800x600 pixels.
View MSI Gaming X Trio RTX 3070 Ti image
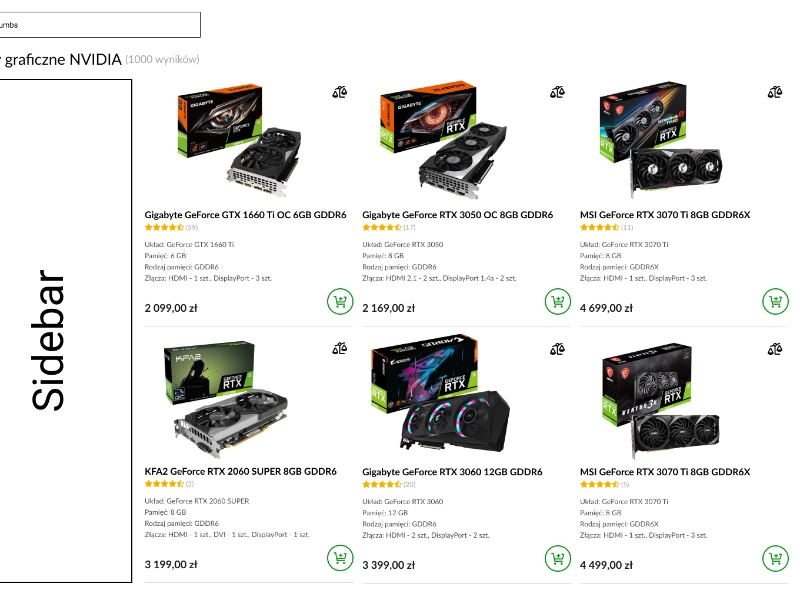(x=661, y=140)
